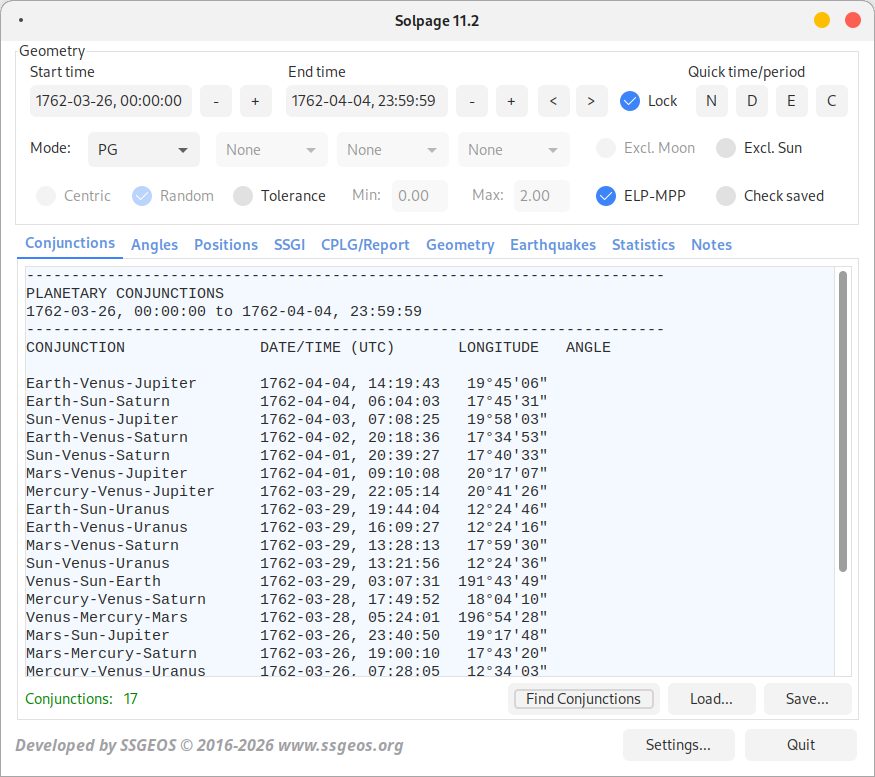Open the CPLG/Report tab
The height and width of the screenshot is (777, 875).
366,244
